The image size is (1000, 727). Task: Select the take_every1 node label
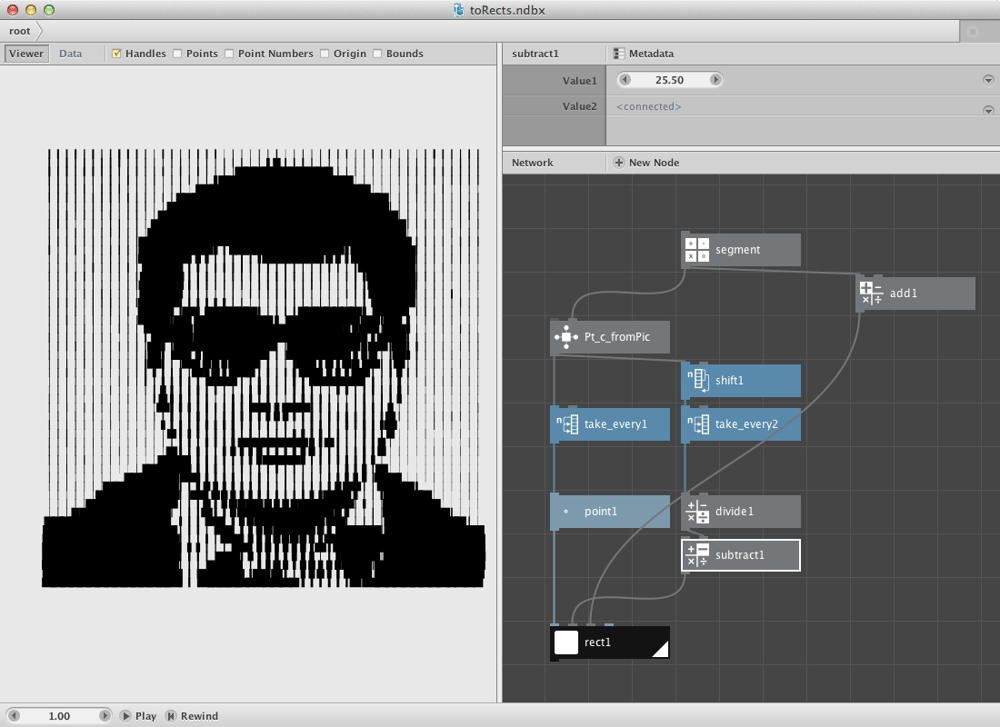pyautogui.click(x=615, y=424)
